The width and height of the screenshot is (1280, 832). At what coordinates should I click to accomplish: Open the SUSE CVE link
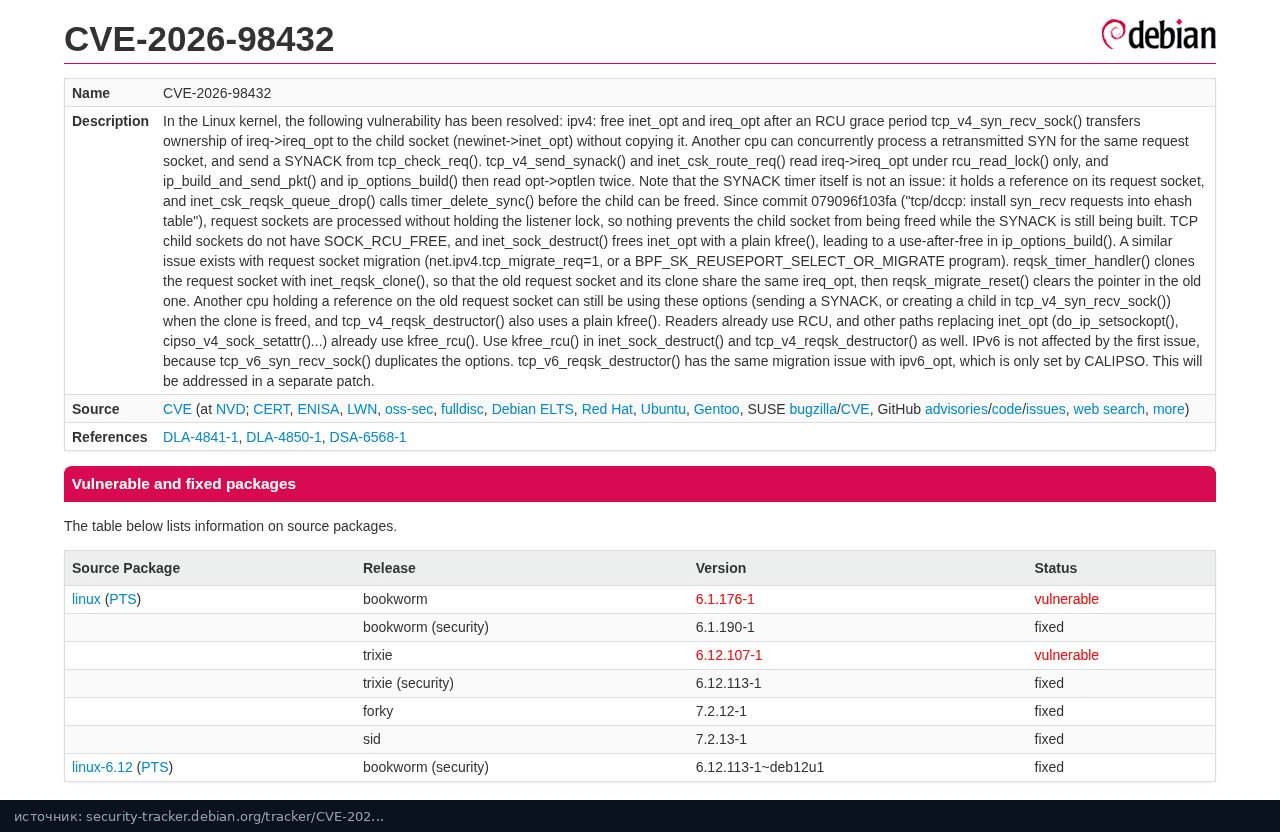click(x=855, y=409)
